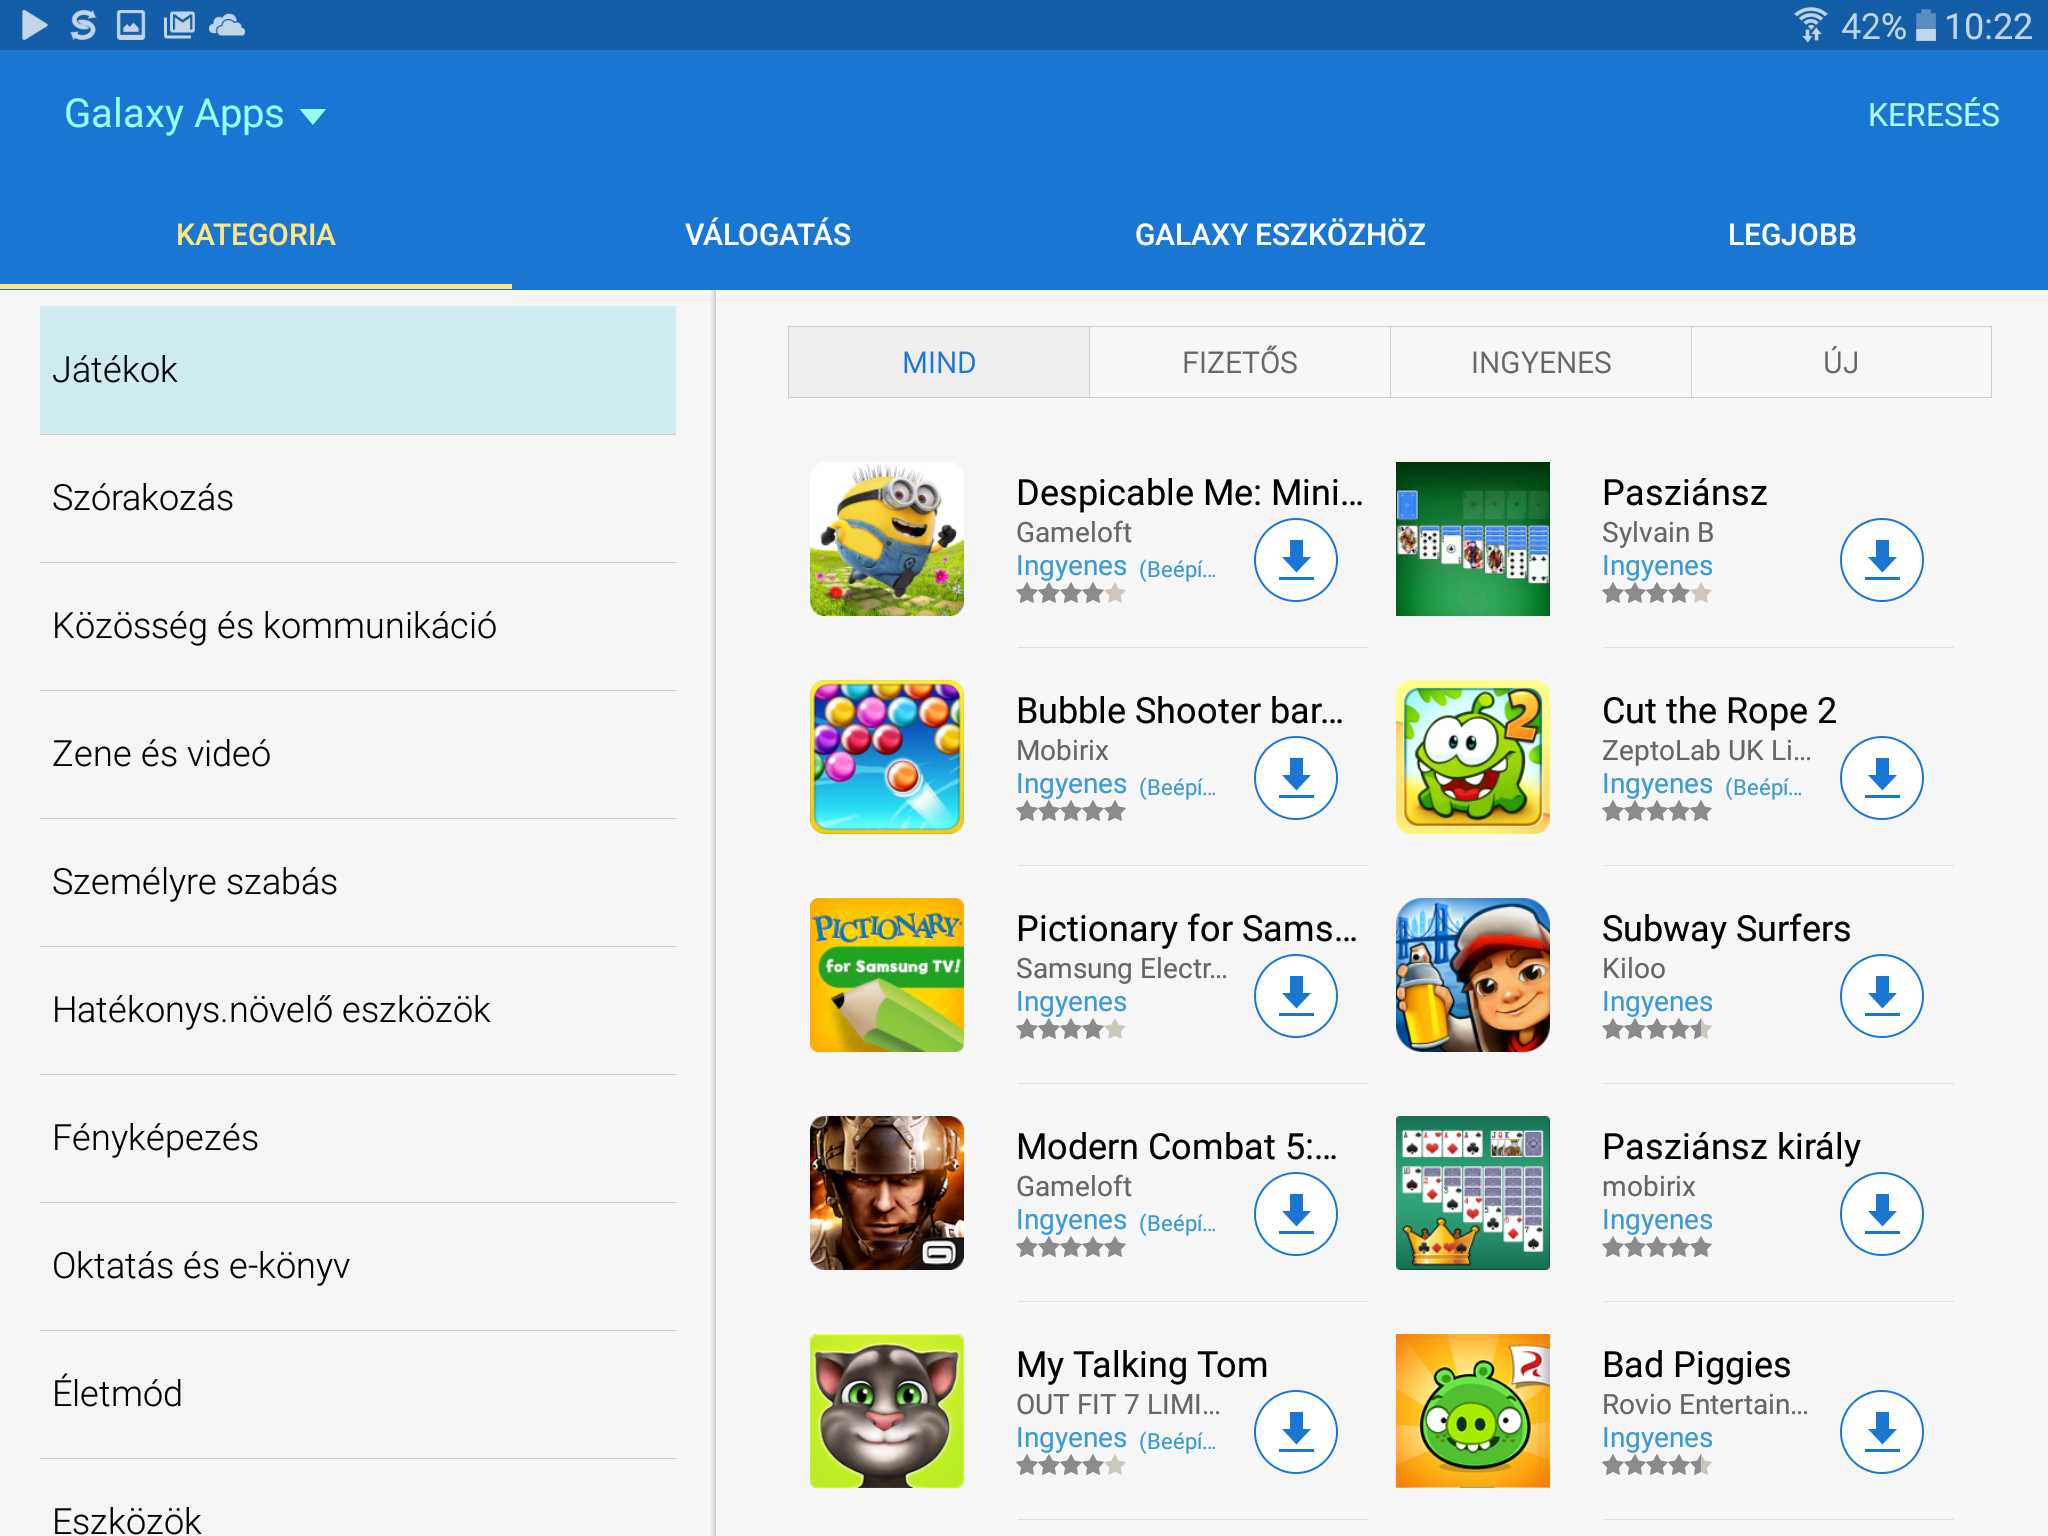Switch filter to FIZETŐS apps

click(1239, 362)
